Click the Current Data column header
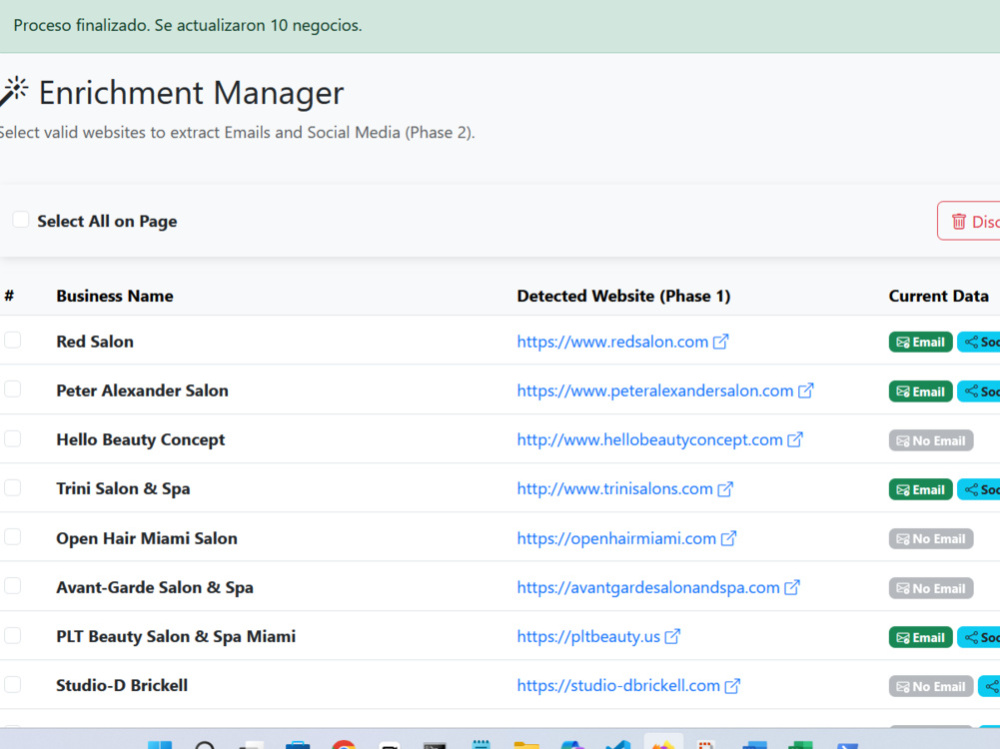Screen dimensions: 1000x749 [x=938, y=296]
